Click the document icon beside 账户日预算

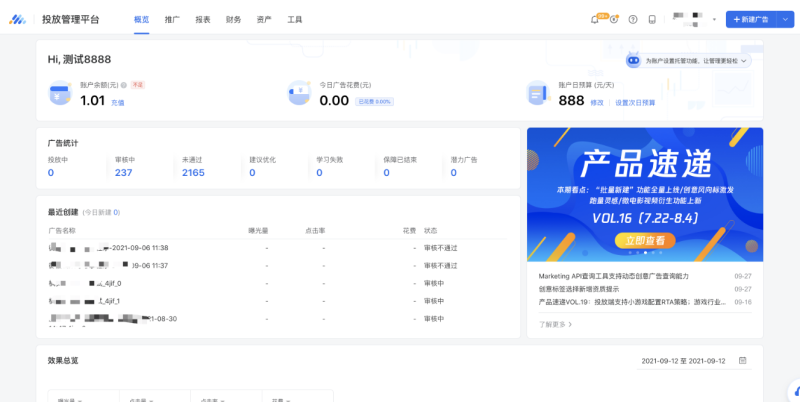[x=538, y=93]
